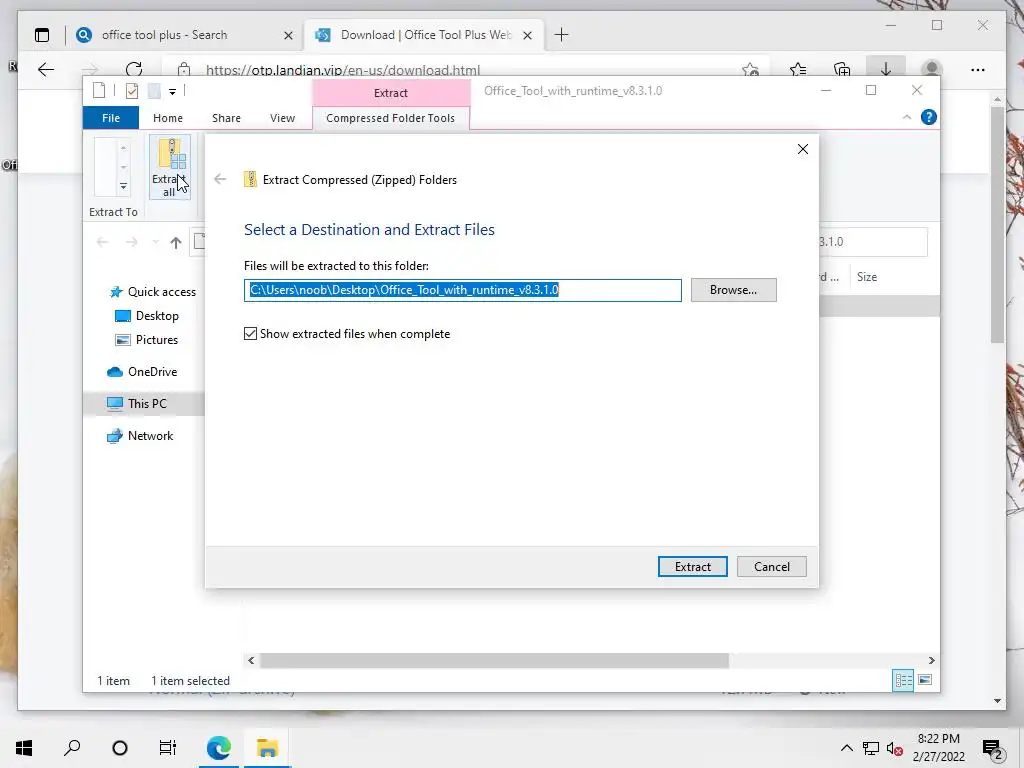Screen dimensions: 1024x768
Task: Click the Extract all ribbon icon
Action: (170, 167)
